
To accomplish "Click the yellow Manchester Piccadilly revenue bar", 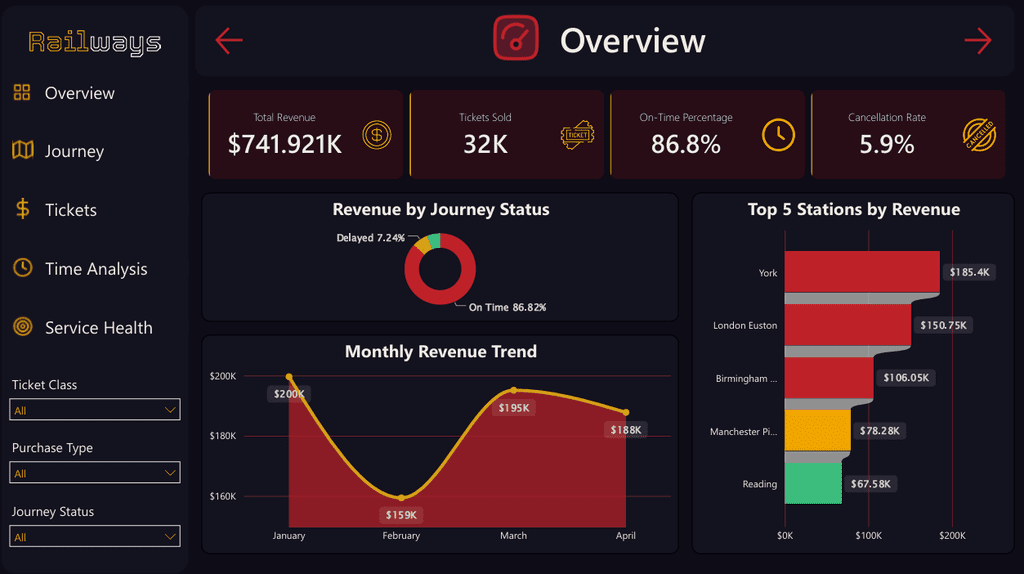I will pos(818,430).
